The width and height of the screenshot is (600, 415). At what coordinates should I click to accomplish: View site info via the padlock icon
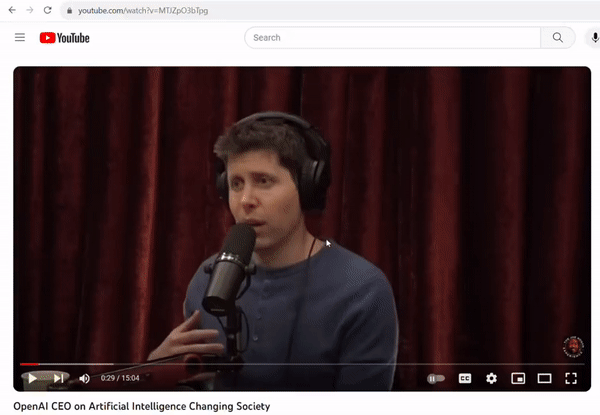70,11
